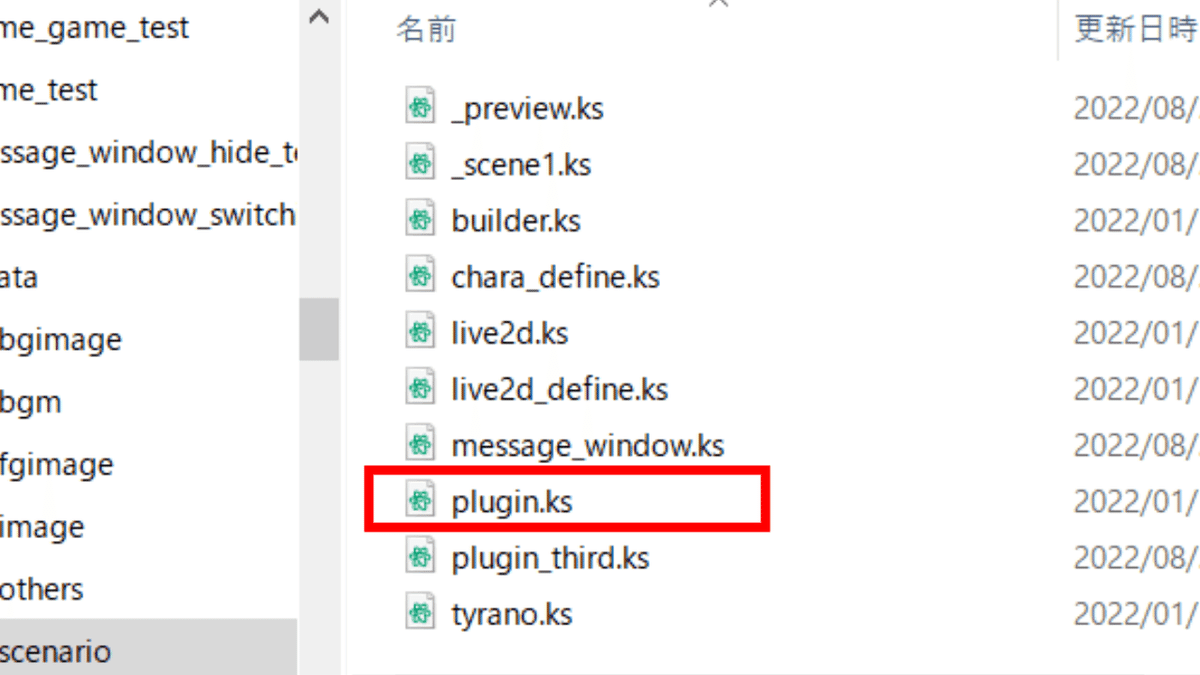Select the plugin.ks file name
Viewport: 1200px width, 675px height.
[x=512, y=501]
